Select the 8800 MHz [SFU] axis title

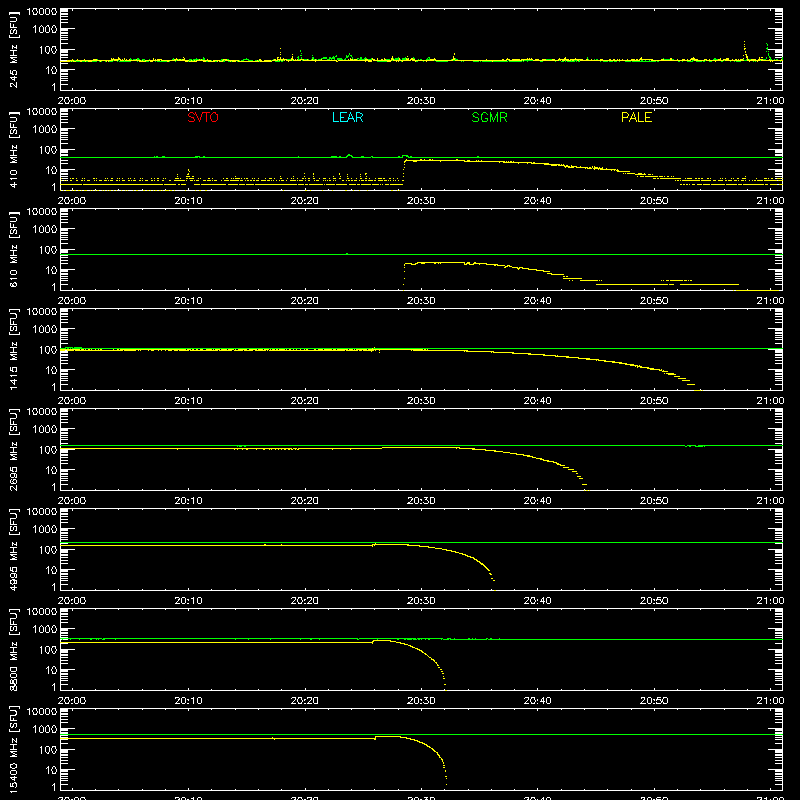14,649
